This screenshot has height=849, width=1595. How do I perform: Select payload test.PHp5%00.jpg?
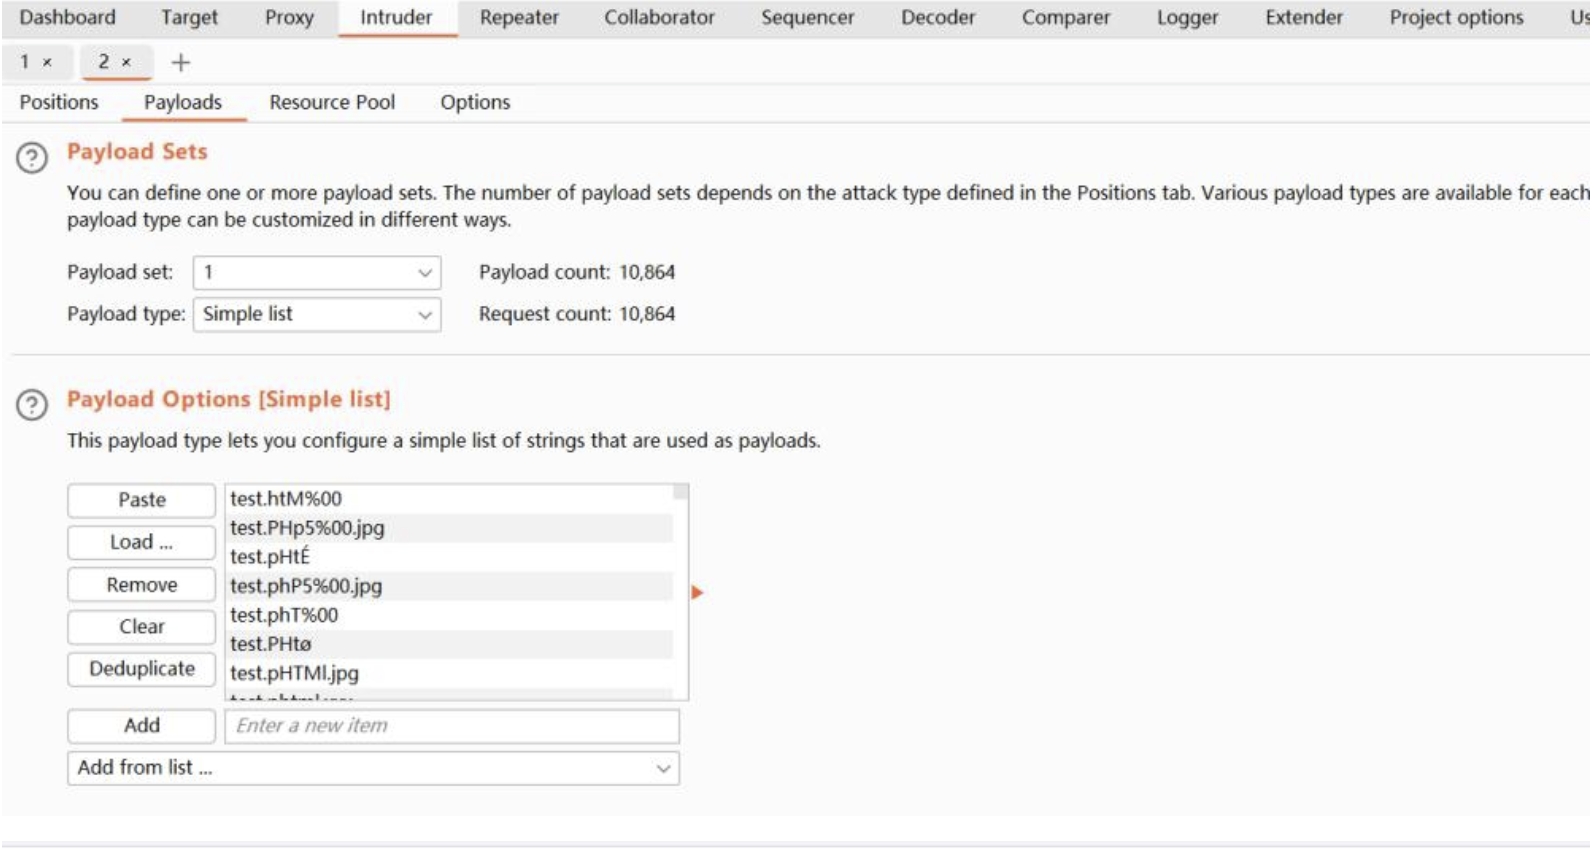[x=451, y=528]
